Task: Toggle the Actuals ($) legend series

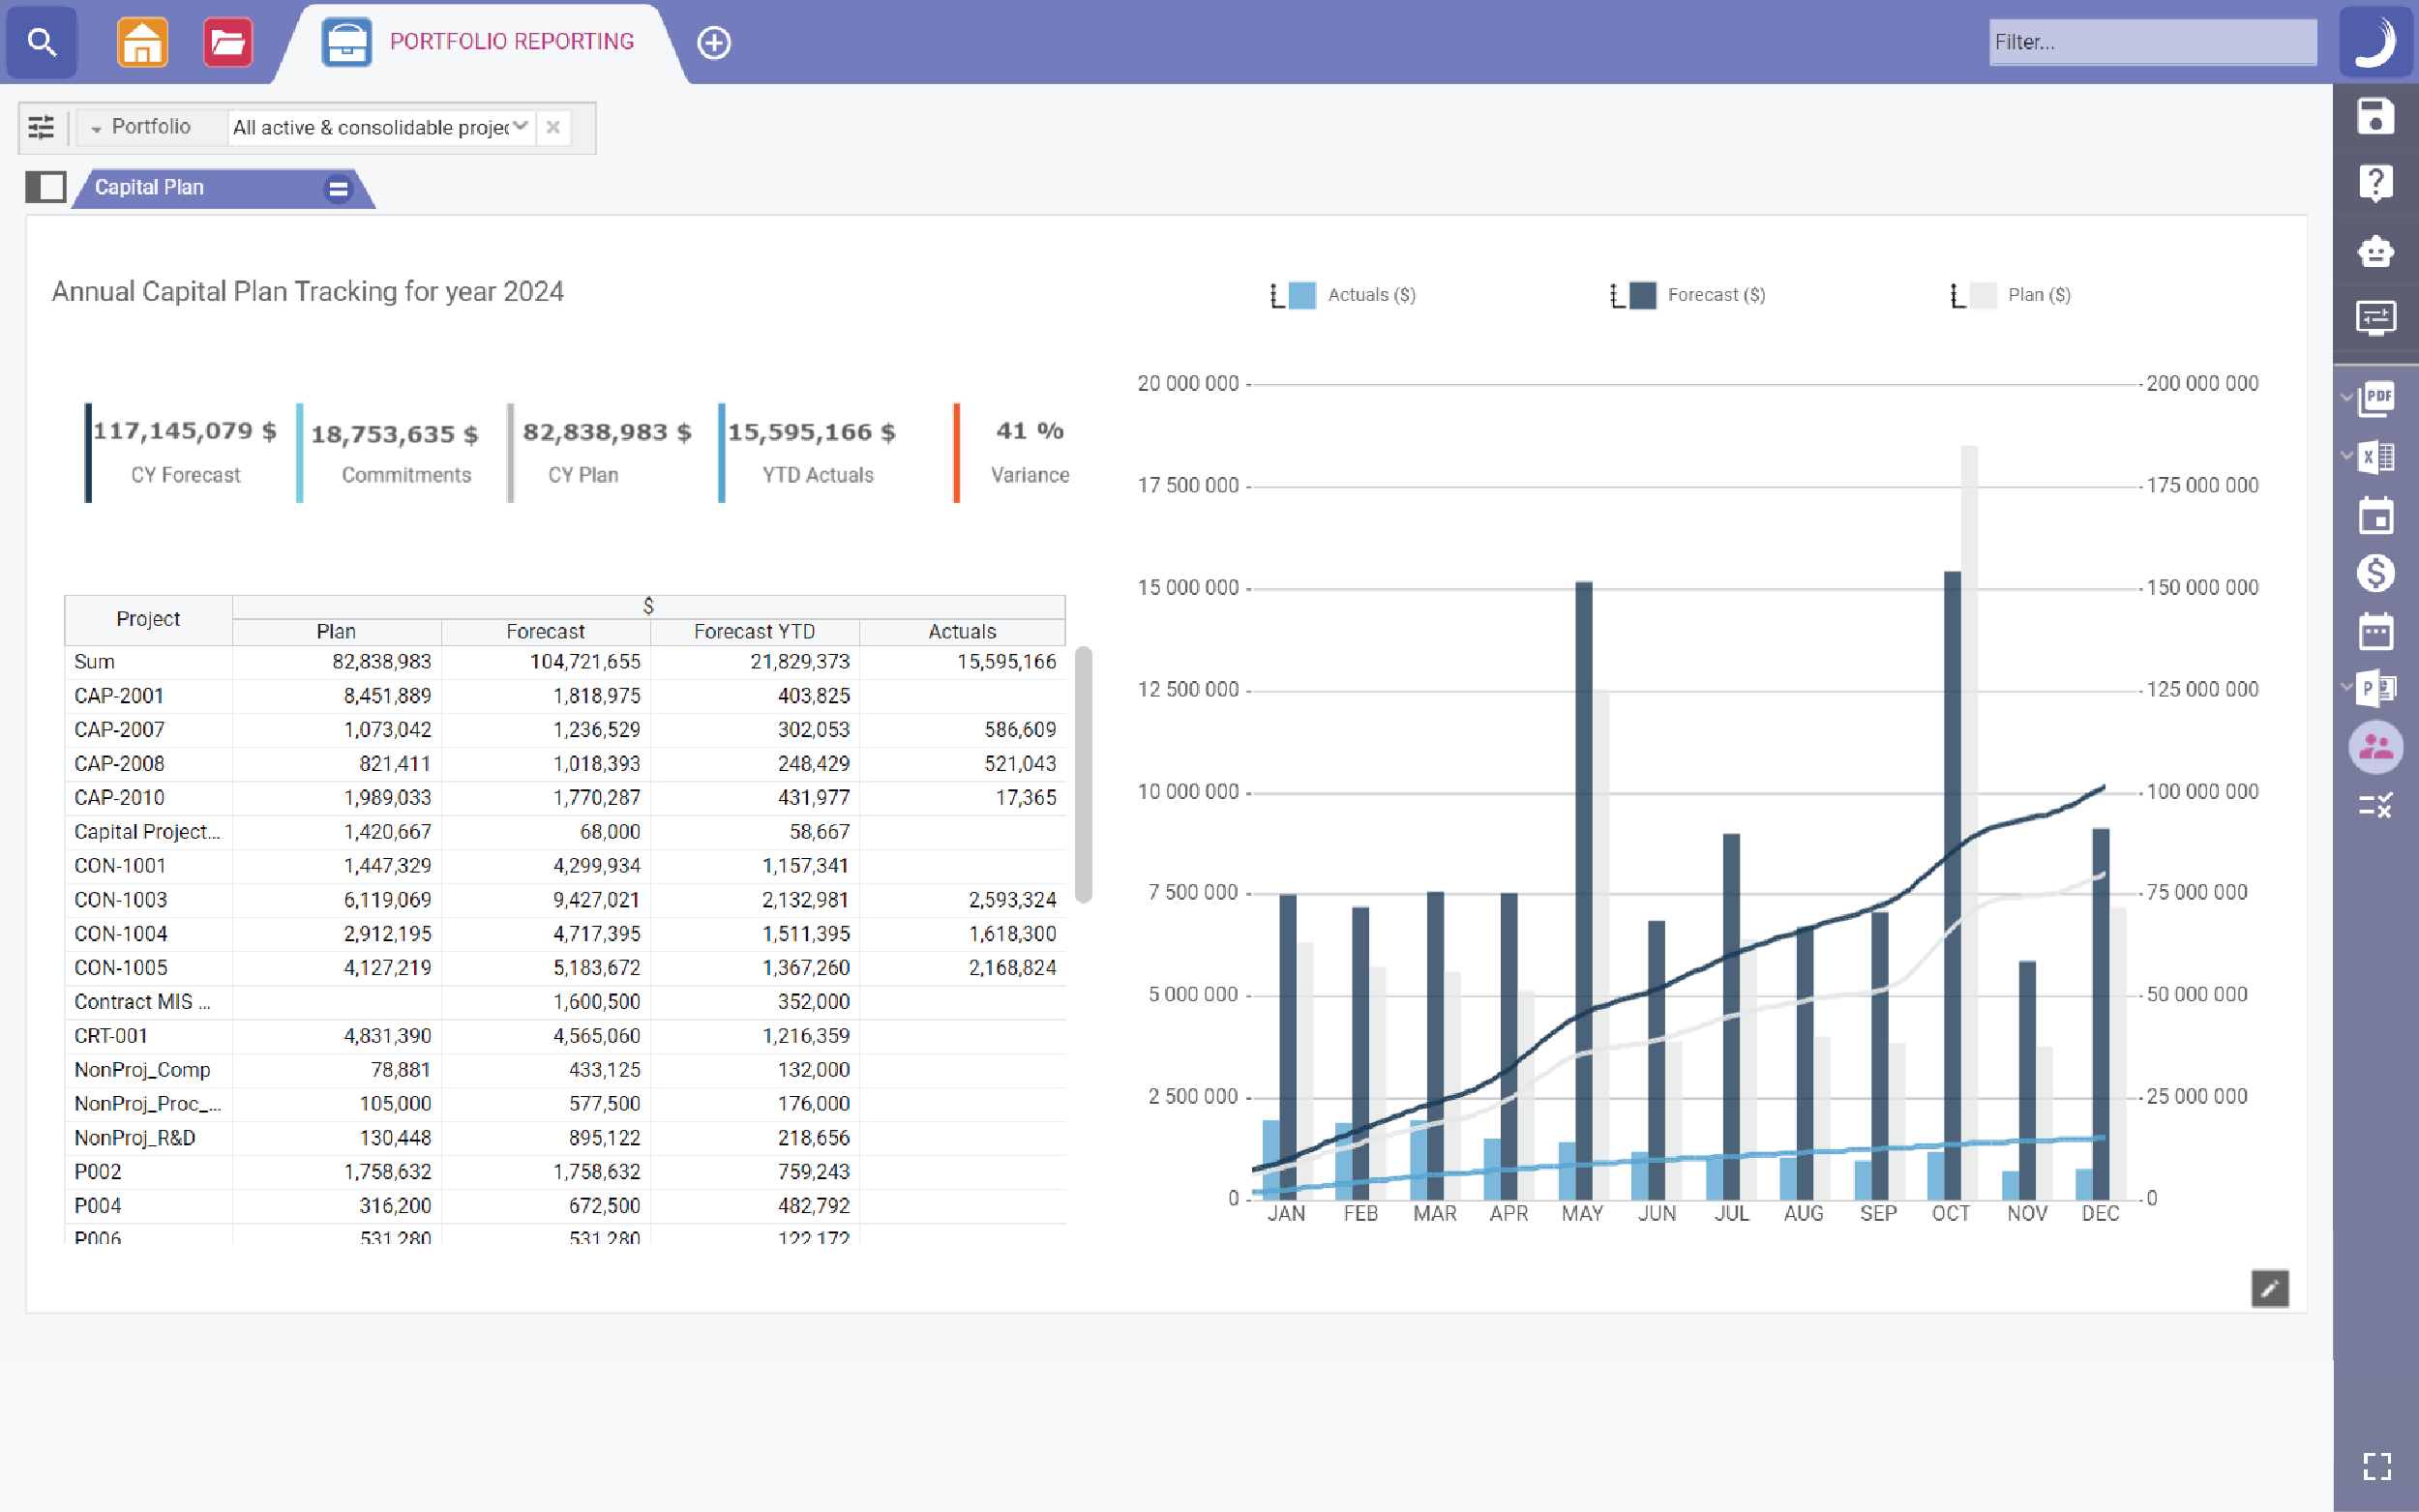Action: tap(1370, 295)
